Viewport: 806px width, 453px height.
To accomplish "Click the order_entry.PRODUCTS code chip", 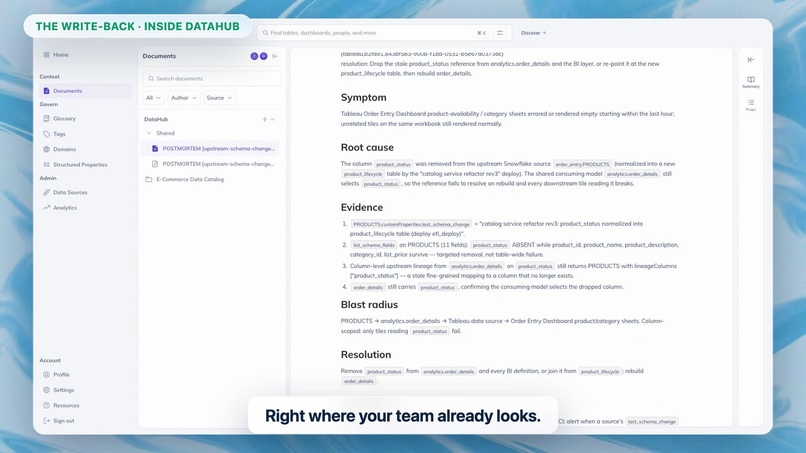I will (582, 164).
